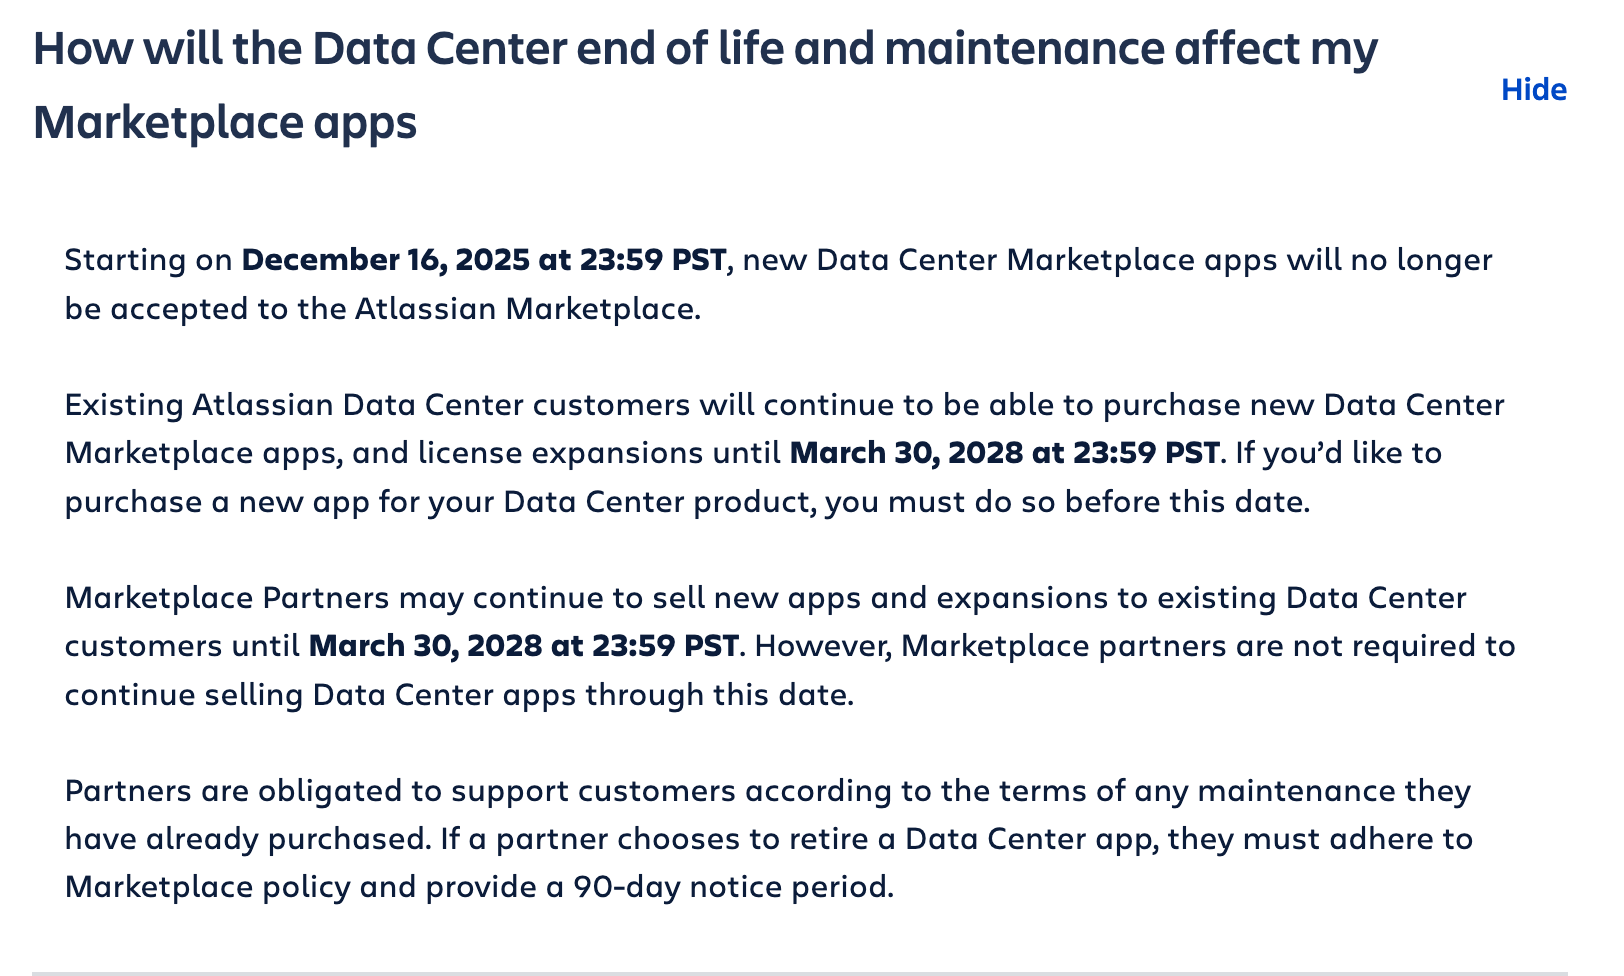
Task: Click the Hide link beside the heading
Action: coord(1533,90)
